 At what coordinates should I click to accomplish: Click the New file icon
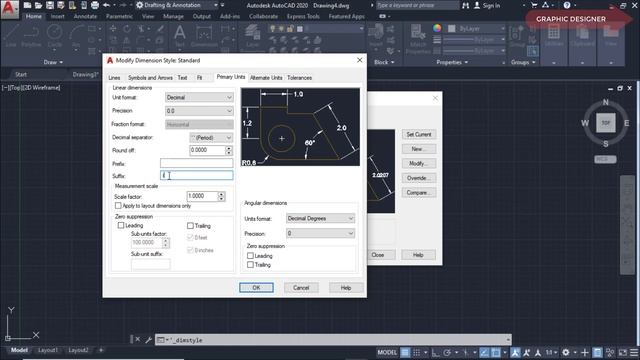(27, 5)
